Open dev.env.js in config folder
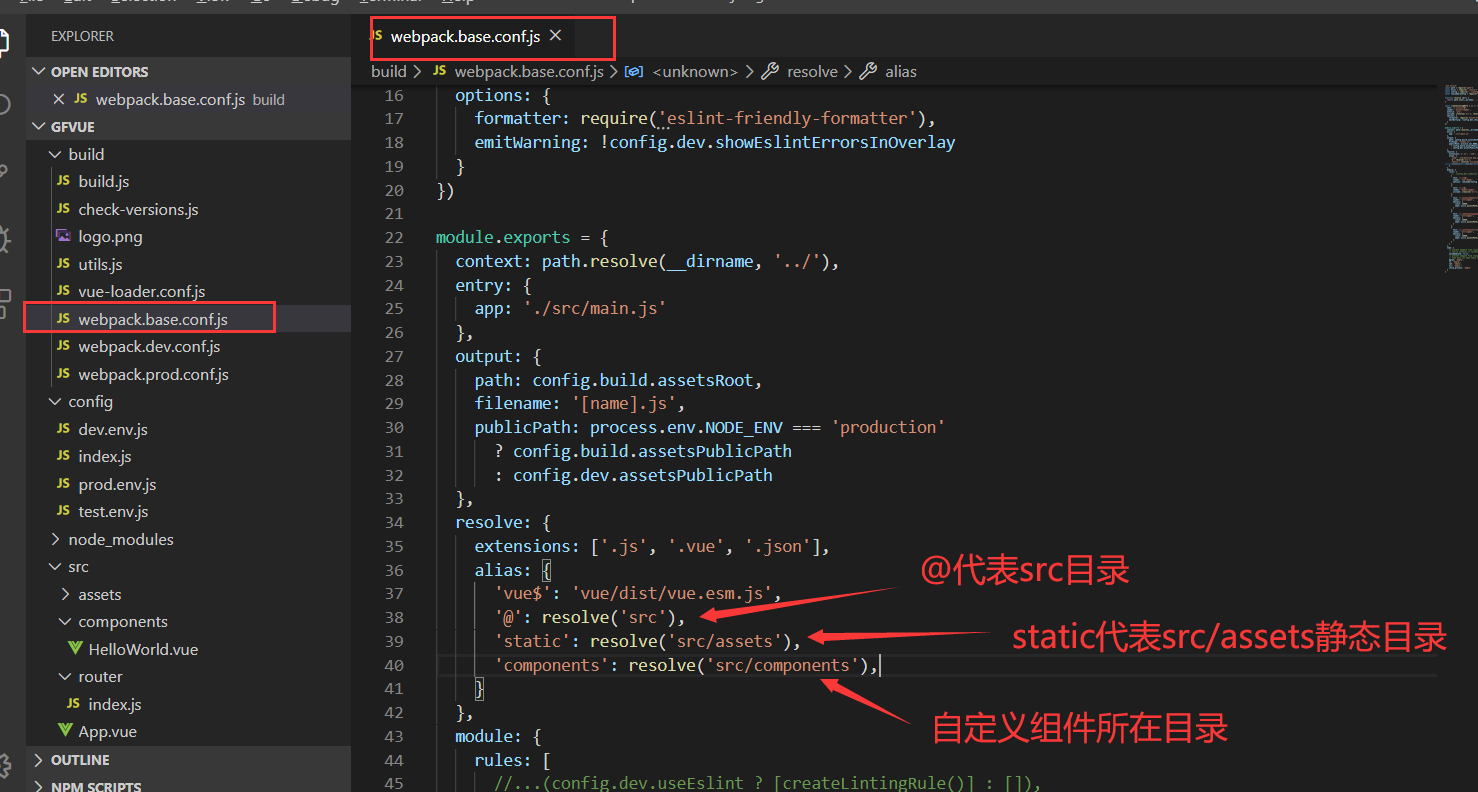 [x=113, y=429]
